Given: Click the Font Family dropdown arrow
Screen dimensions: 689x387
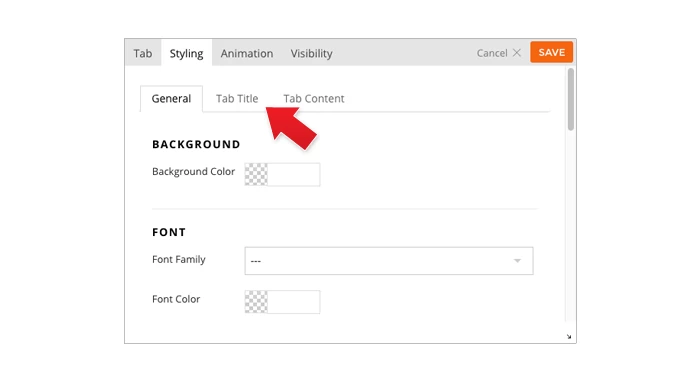Looking at the screenshot, I should [x=517, y=261].
